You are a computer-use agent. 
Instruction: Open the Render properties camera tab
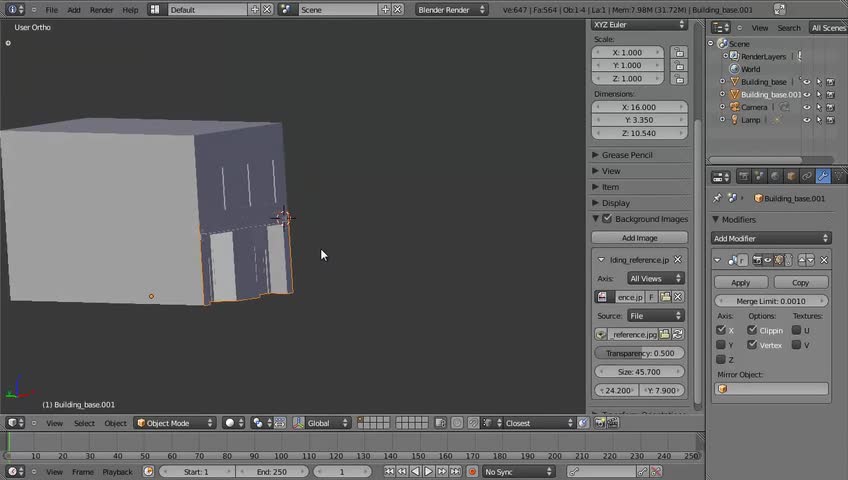click(x=744, y=176)
